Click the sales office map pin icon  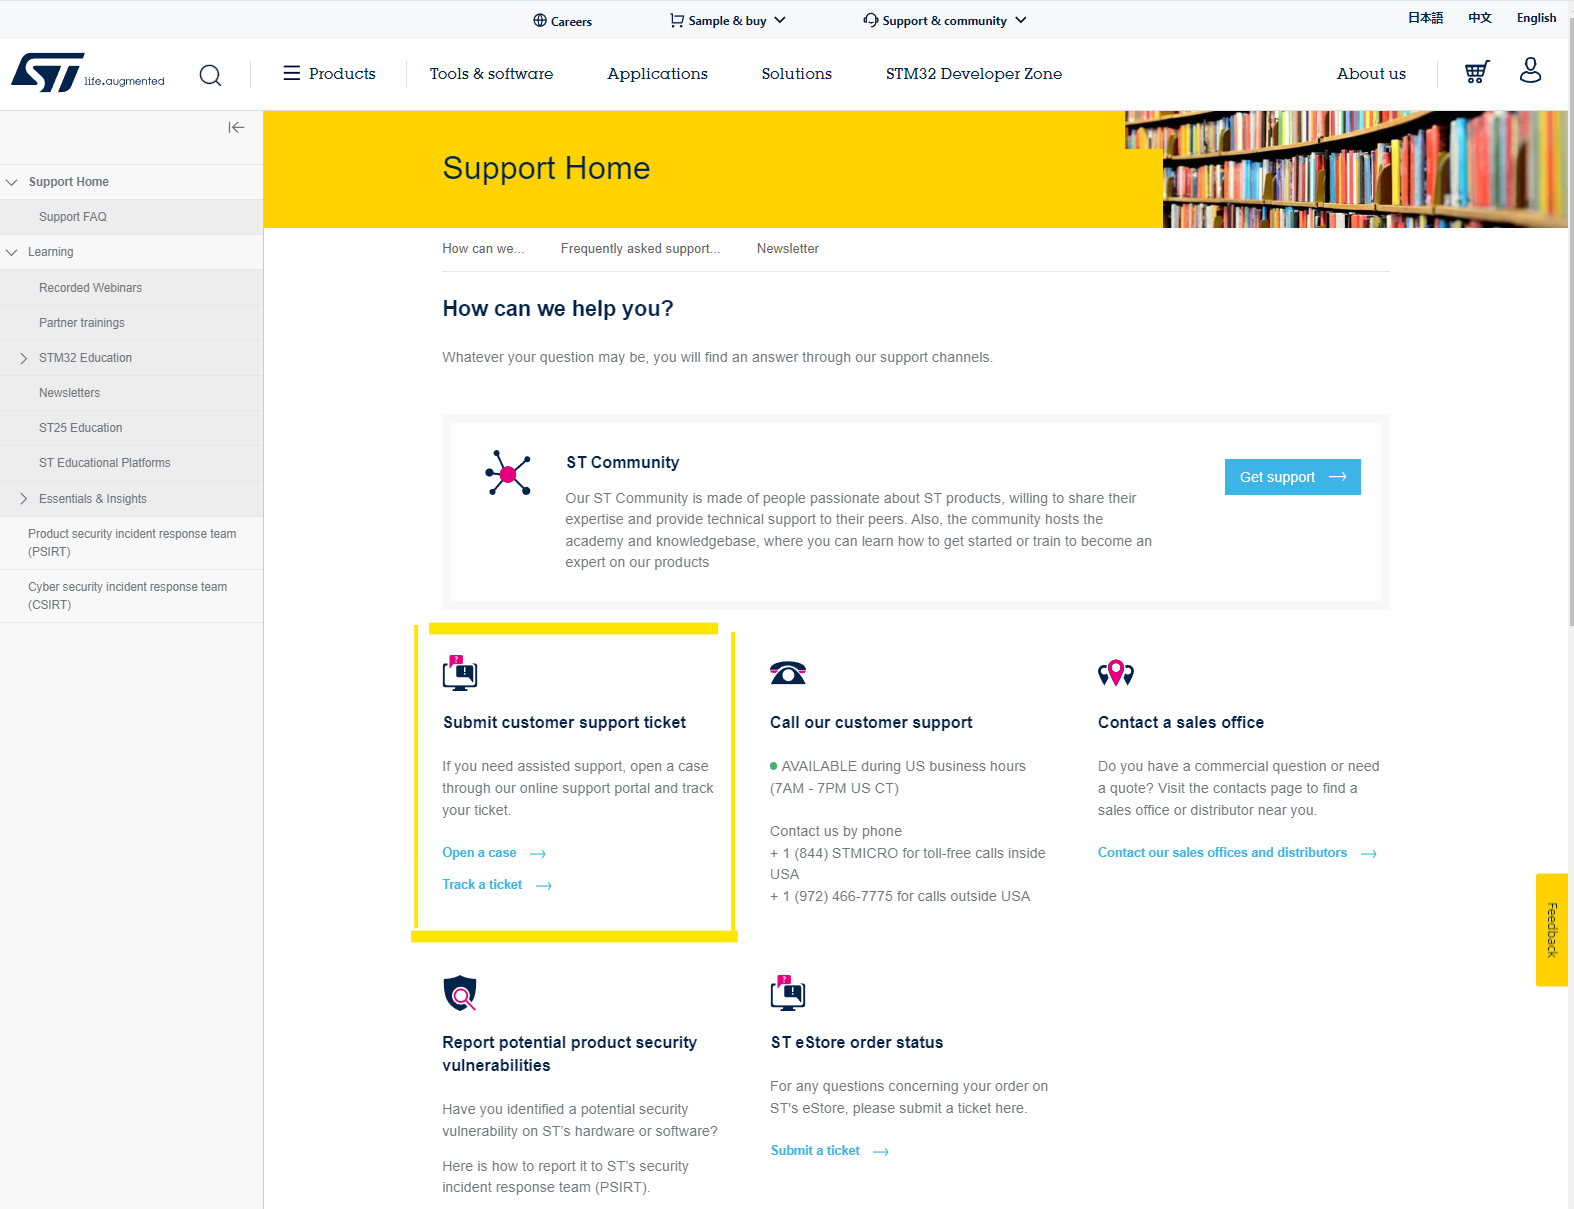point(1115,673)
